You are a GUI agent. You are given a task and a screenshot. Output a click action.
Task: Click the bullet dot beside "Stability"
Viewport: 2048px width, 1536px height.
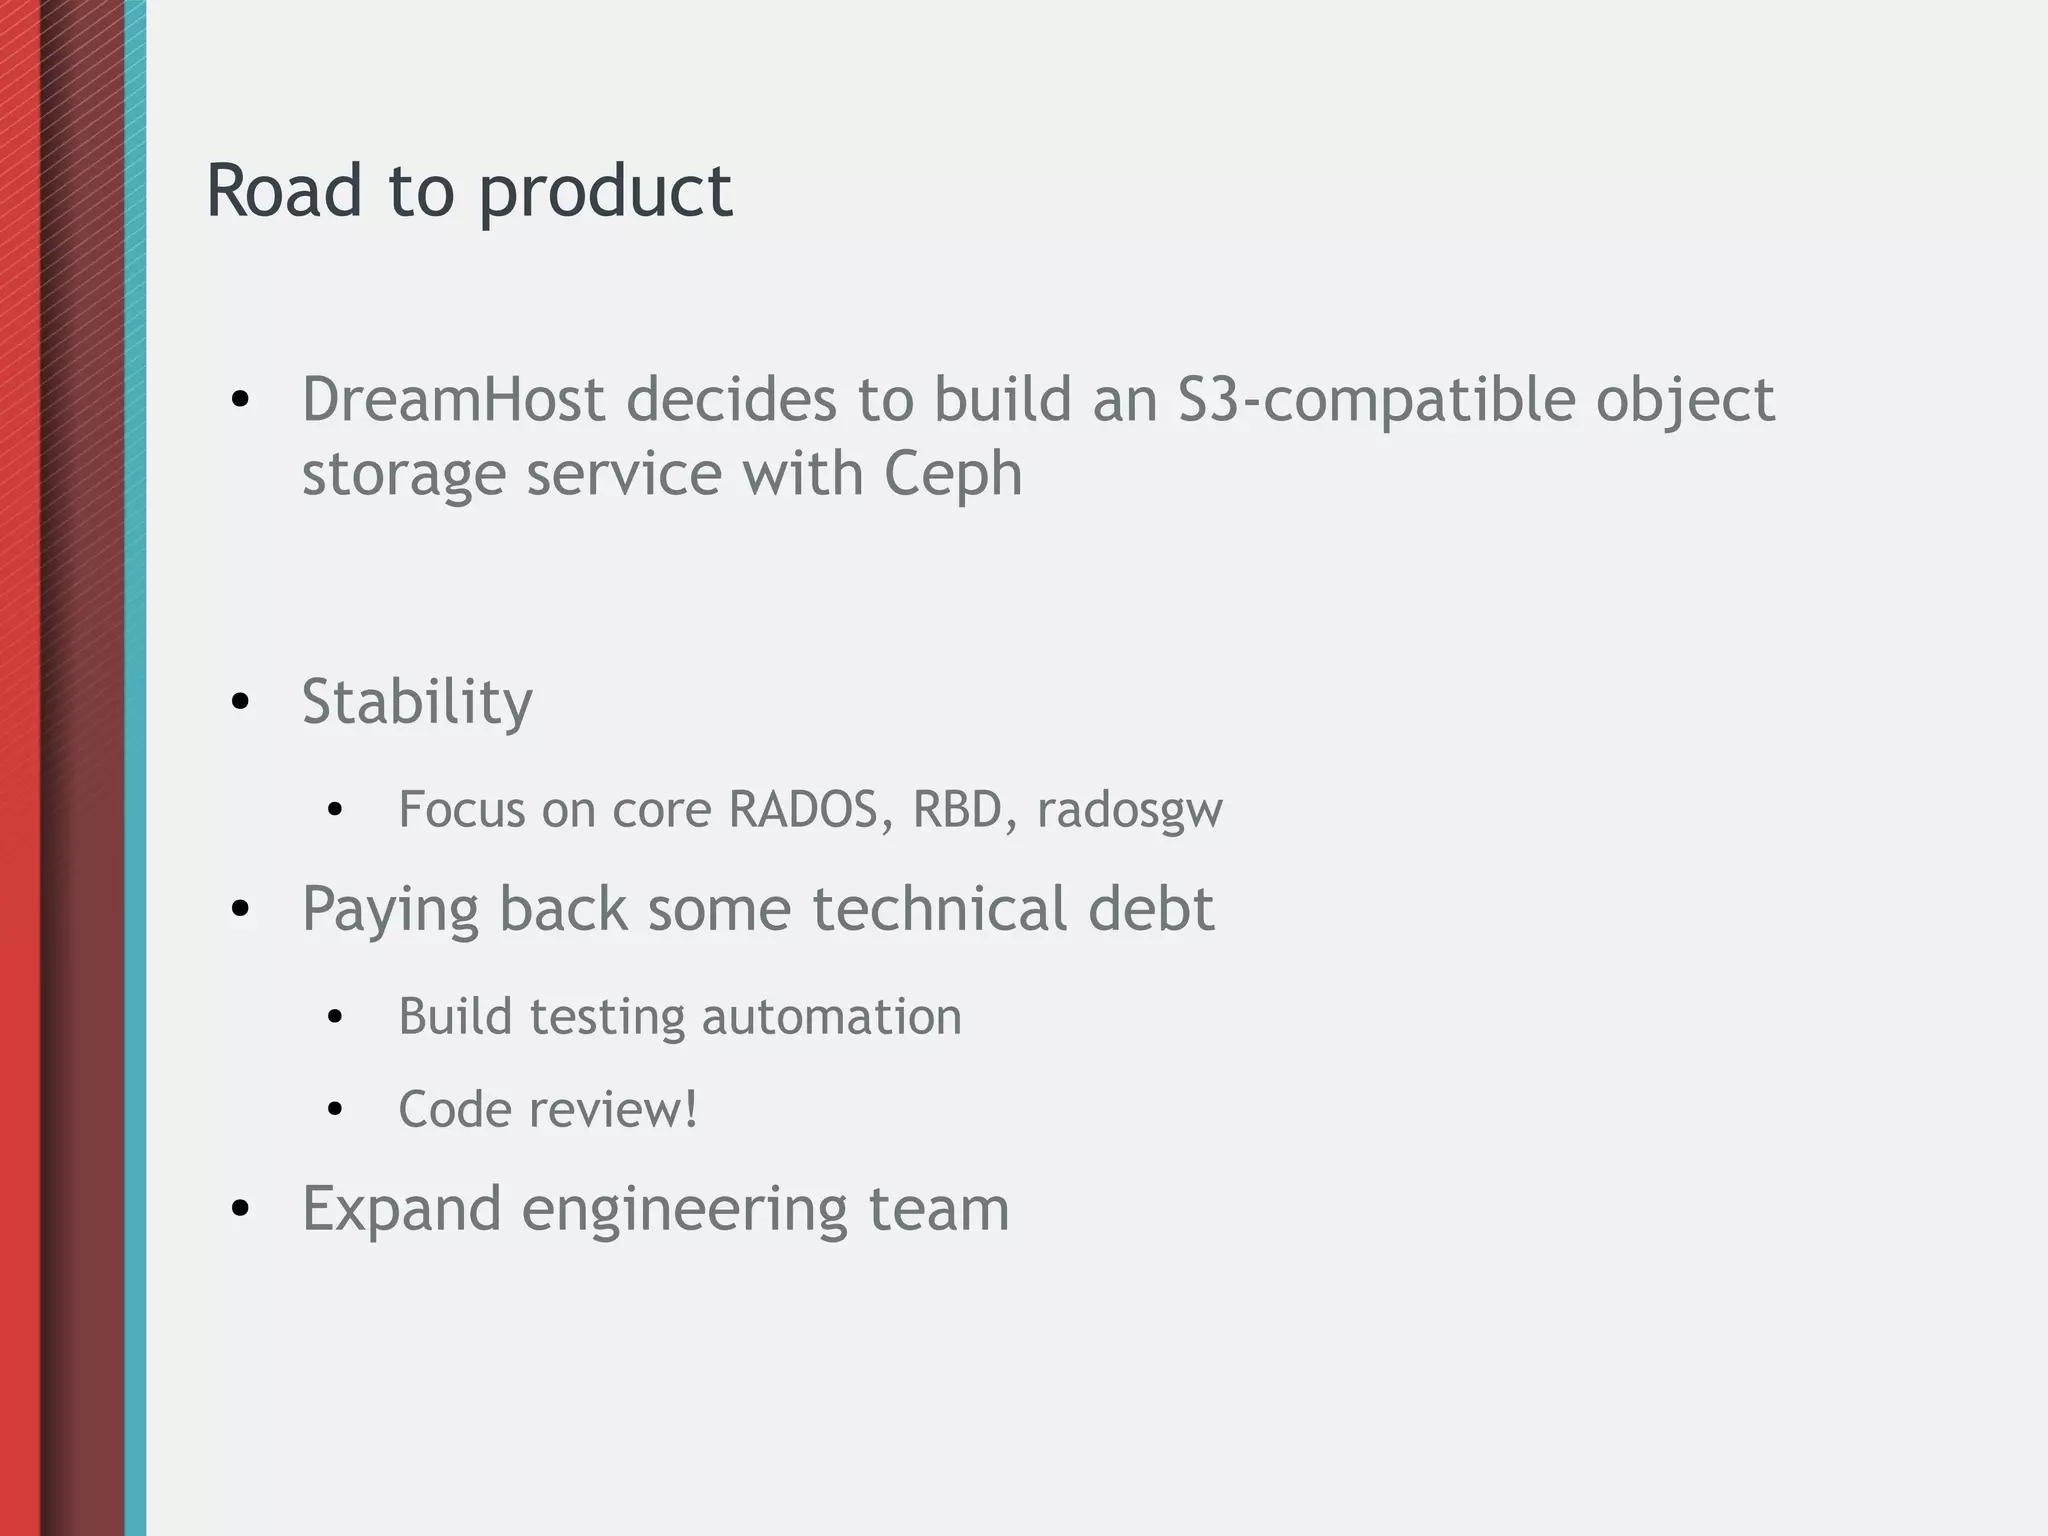(240, 703)
